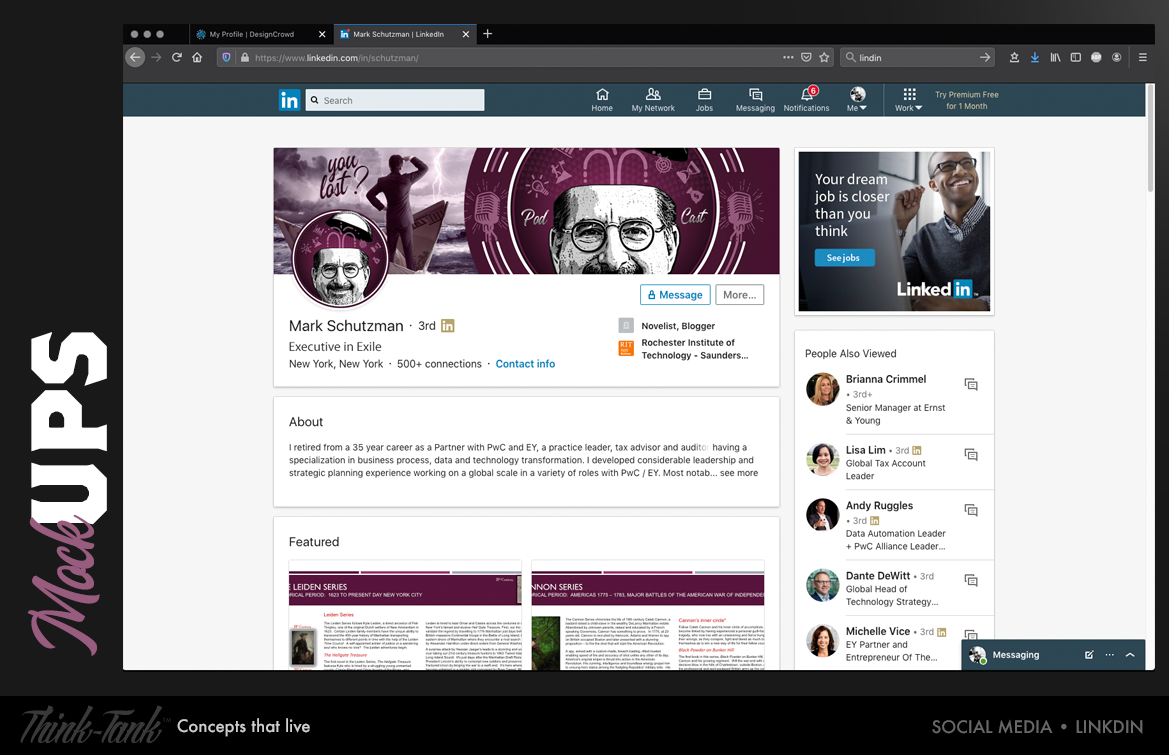Open the Firefox hamburger menu

pos(1142,57)
